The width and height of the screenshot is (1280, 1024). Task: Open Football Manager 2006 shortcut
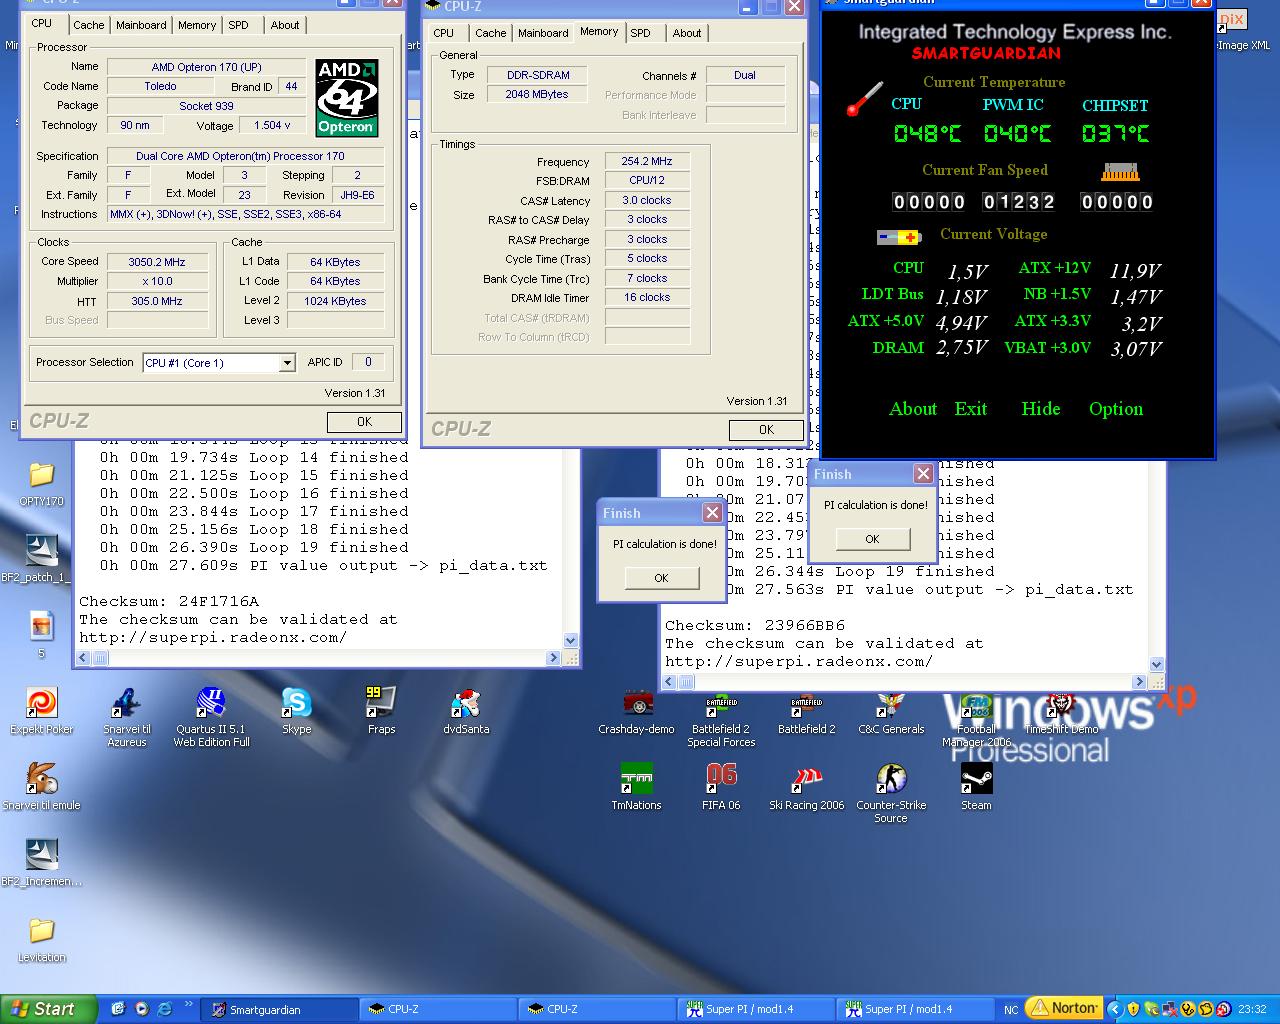pyautogui.click(x=976, y=720)
